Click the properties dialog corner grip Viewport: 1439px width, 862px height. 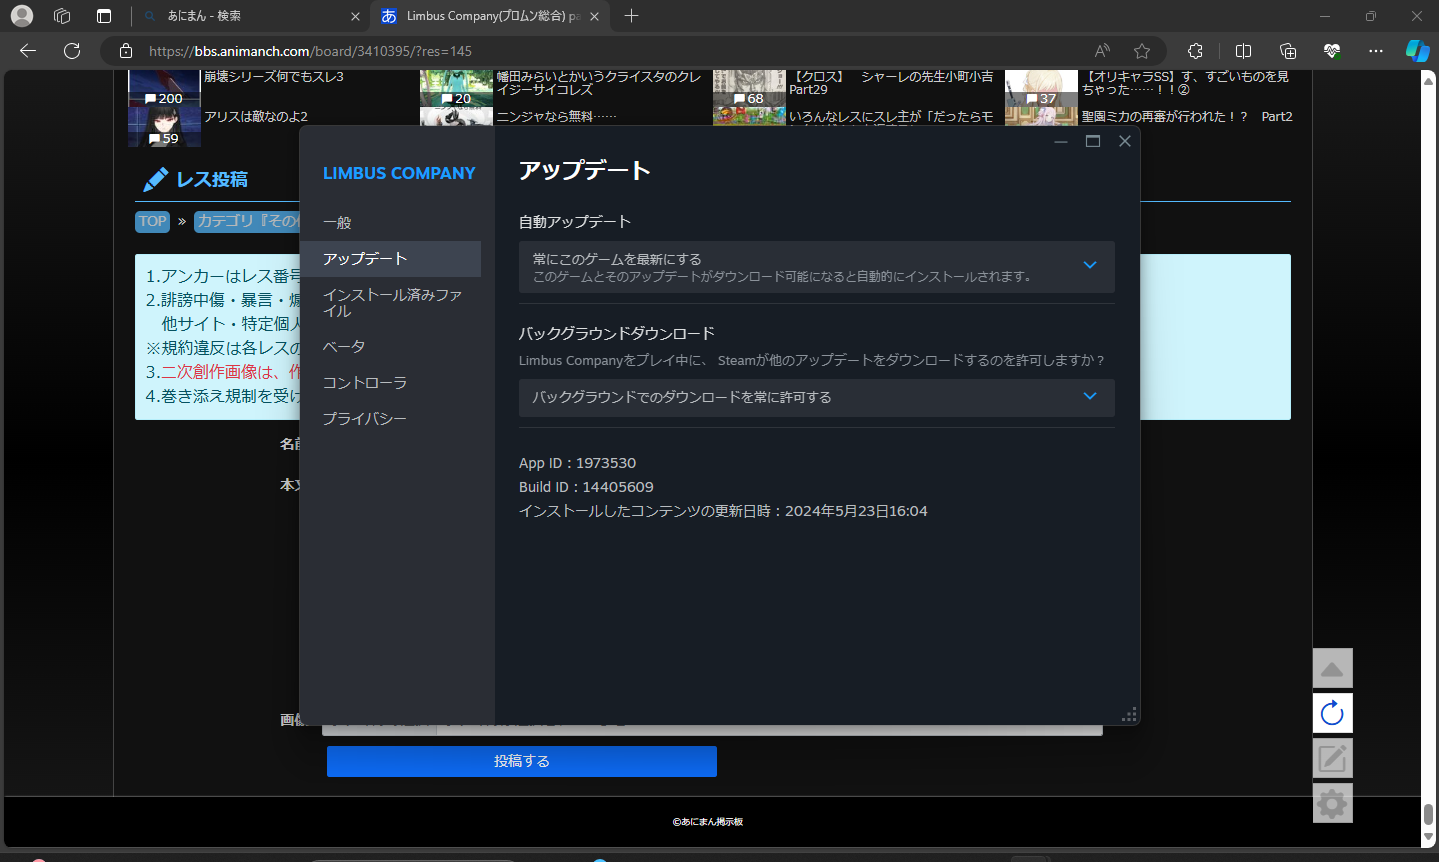pyautogui.click(x=1129, y=714)
